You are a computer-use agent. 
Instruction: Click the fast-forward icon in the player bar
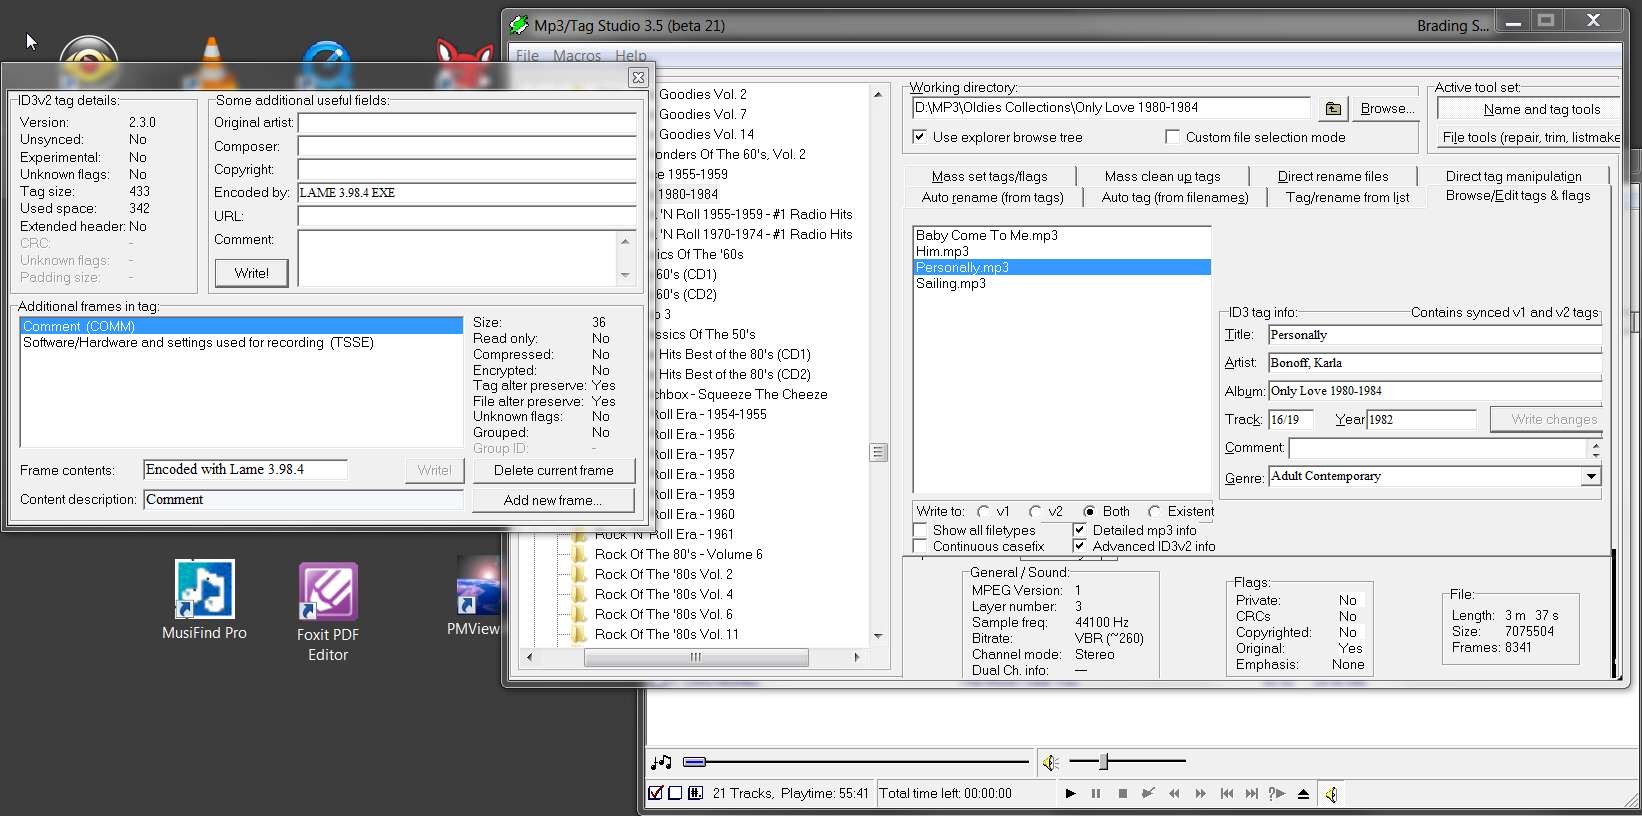point(1200,793)
